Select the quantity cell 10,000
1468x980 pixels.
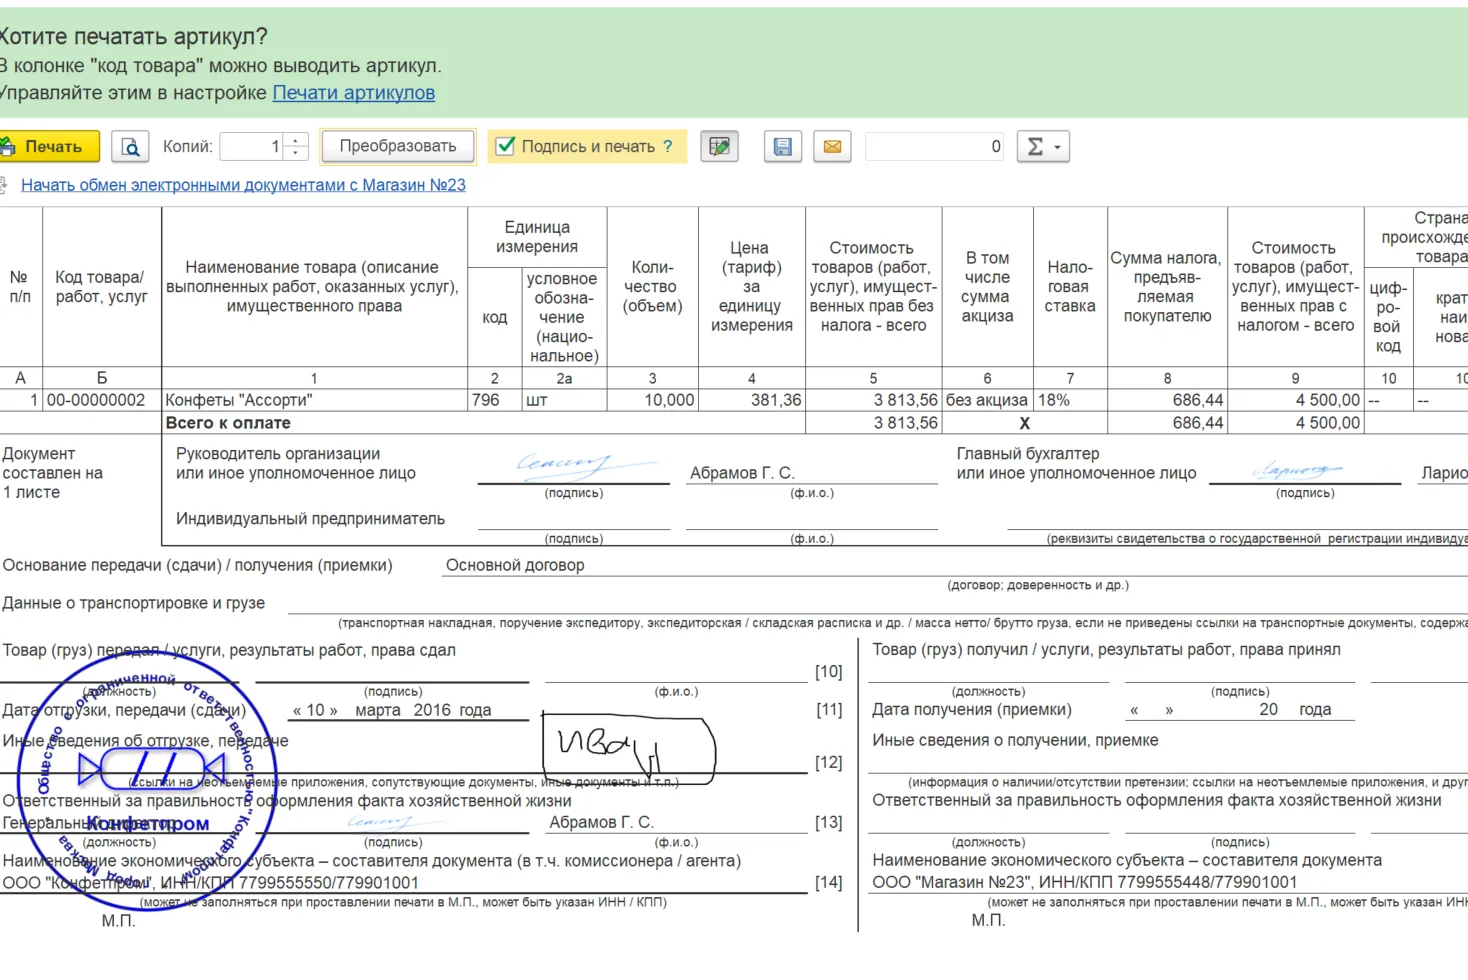(x=652, y=400)
